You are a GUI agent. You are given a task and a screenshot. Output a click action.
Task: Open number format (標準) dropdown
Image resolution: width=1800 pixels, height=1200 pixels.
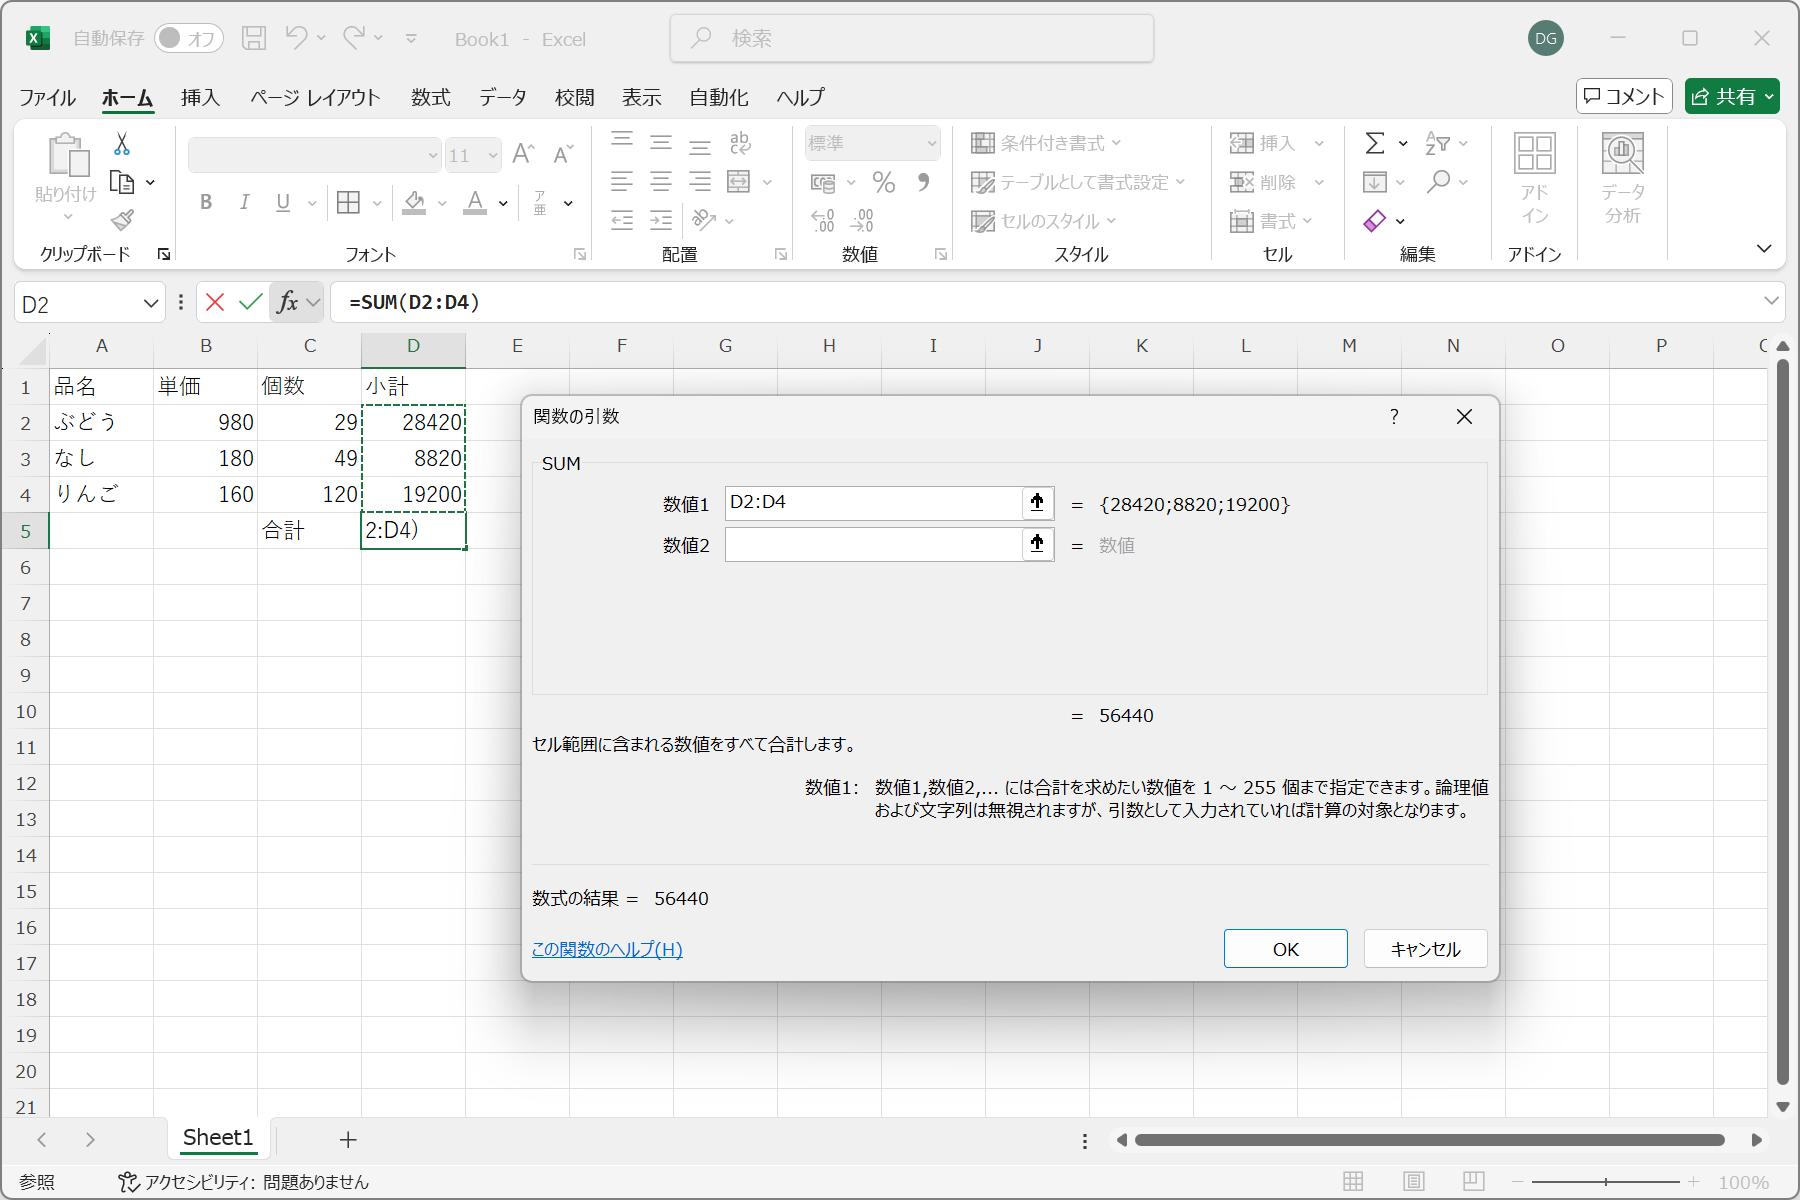[931, 143]
